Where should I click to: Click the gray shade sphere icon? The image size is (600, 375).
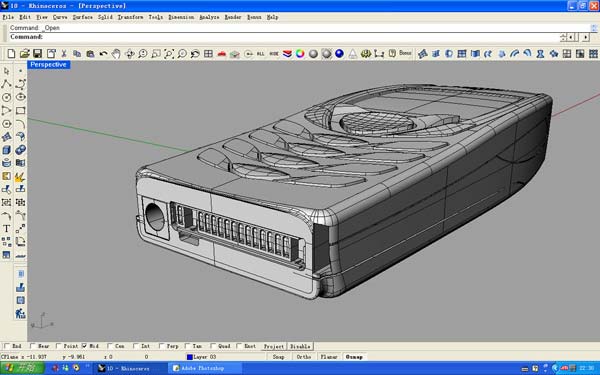tap(313, 54)
